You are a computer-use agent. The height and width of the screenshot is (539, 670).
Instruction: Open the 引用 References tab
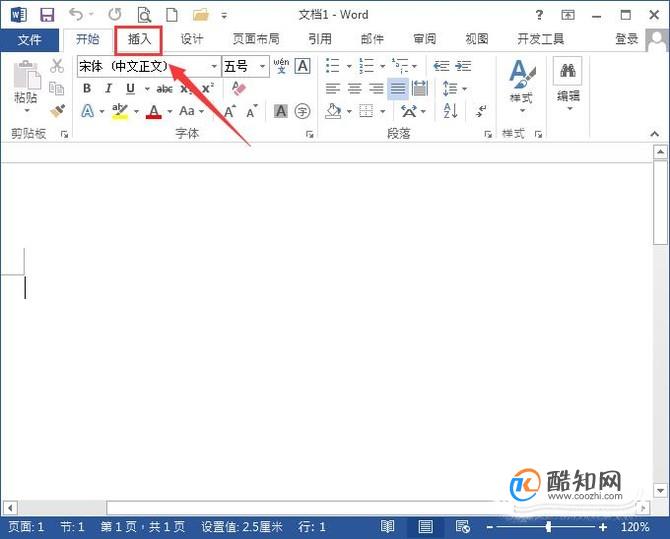coord(320,39)
